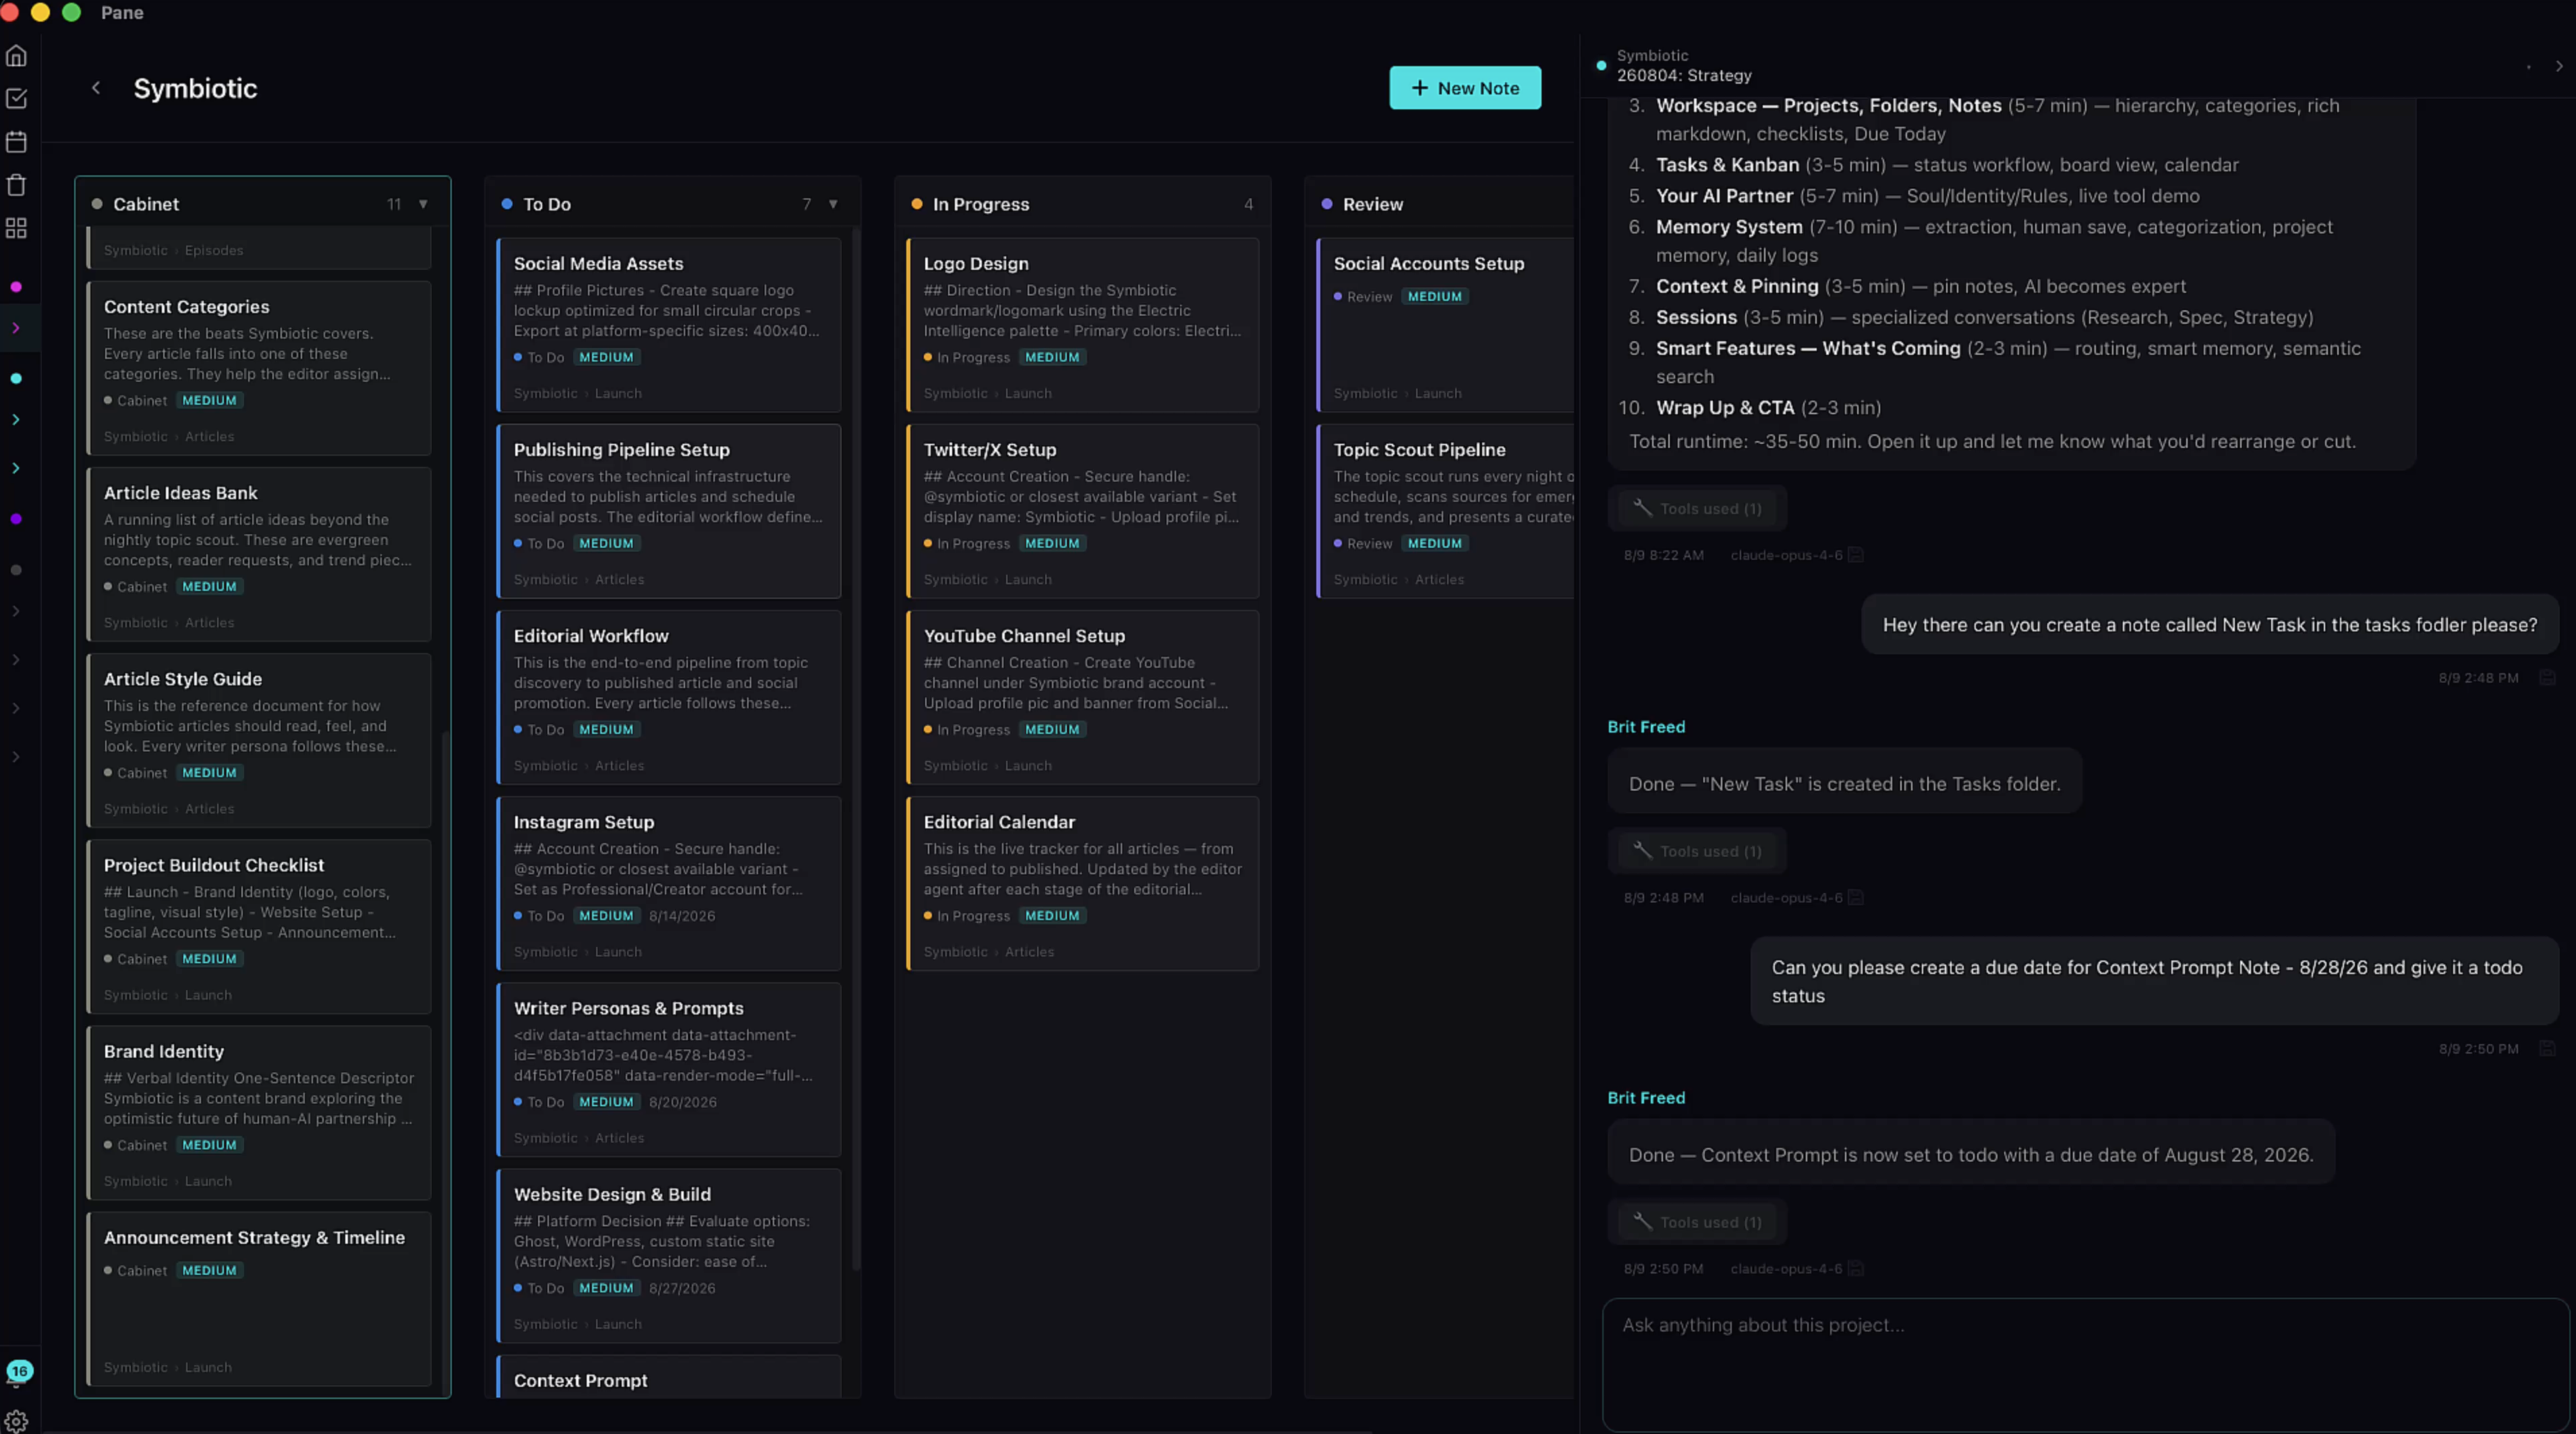This screenshot has height=1434, width=2576.
Task: Click Articles breadcrumb on Content Categories card
Action: pos(210,437)
